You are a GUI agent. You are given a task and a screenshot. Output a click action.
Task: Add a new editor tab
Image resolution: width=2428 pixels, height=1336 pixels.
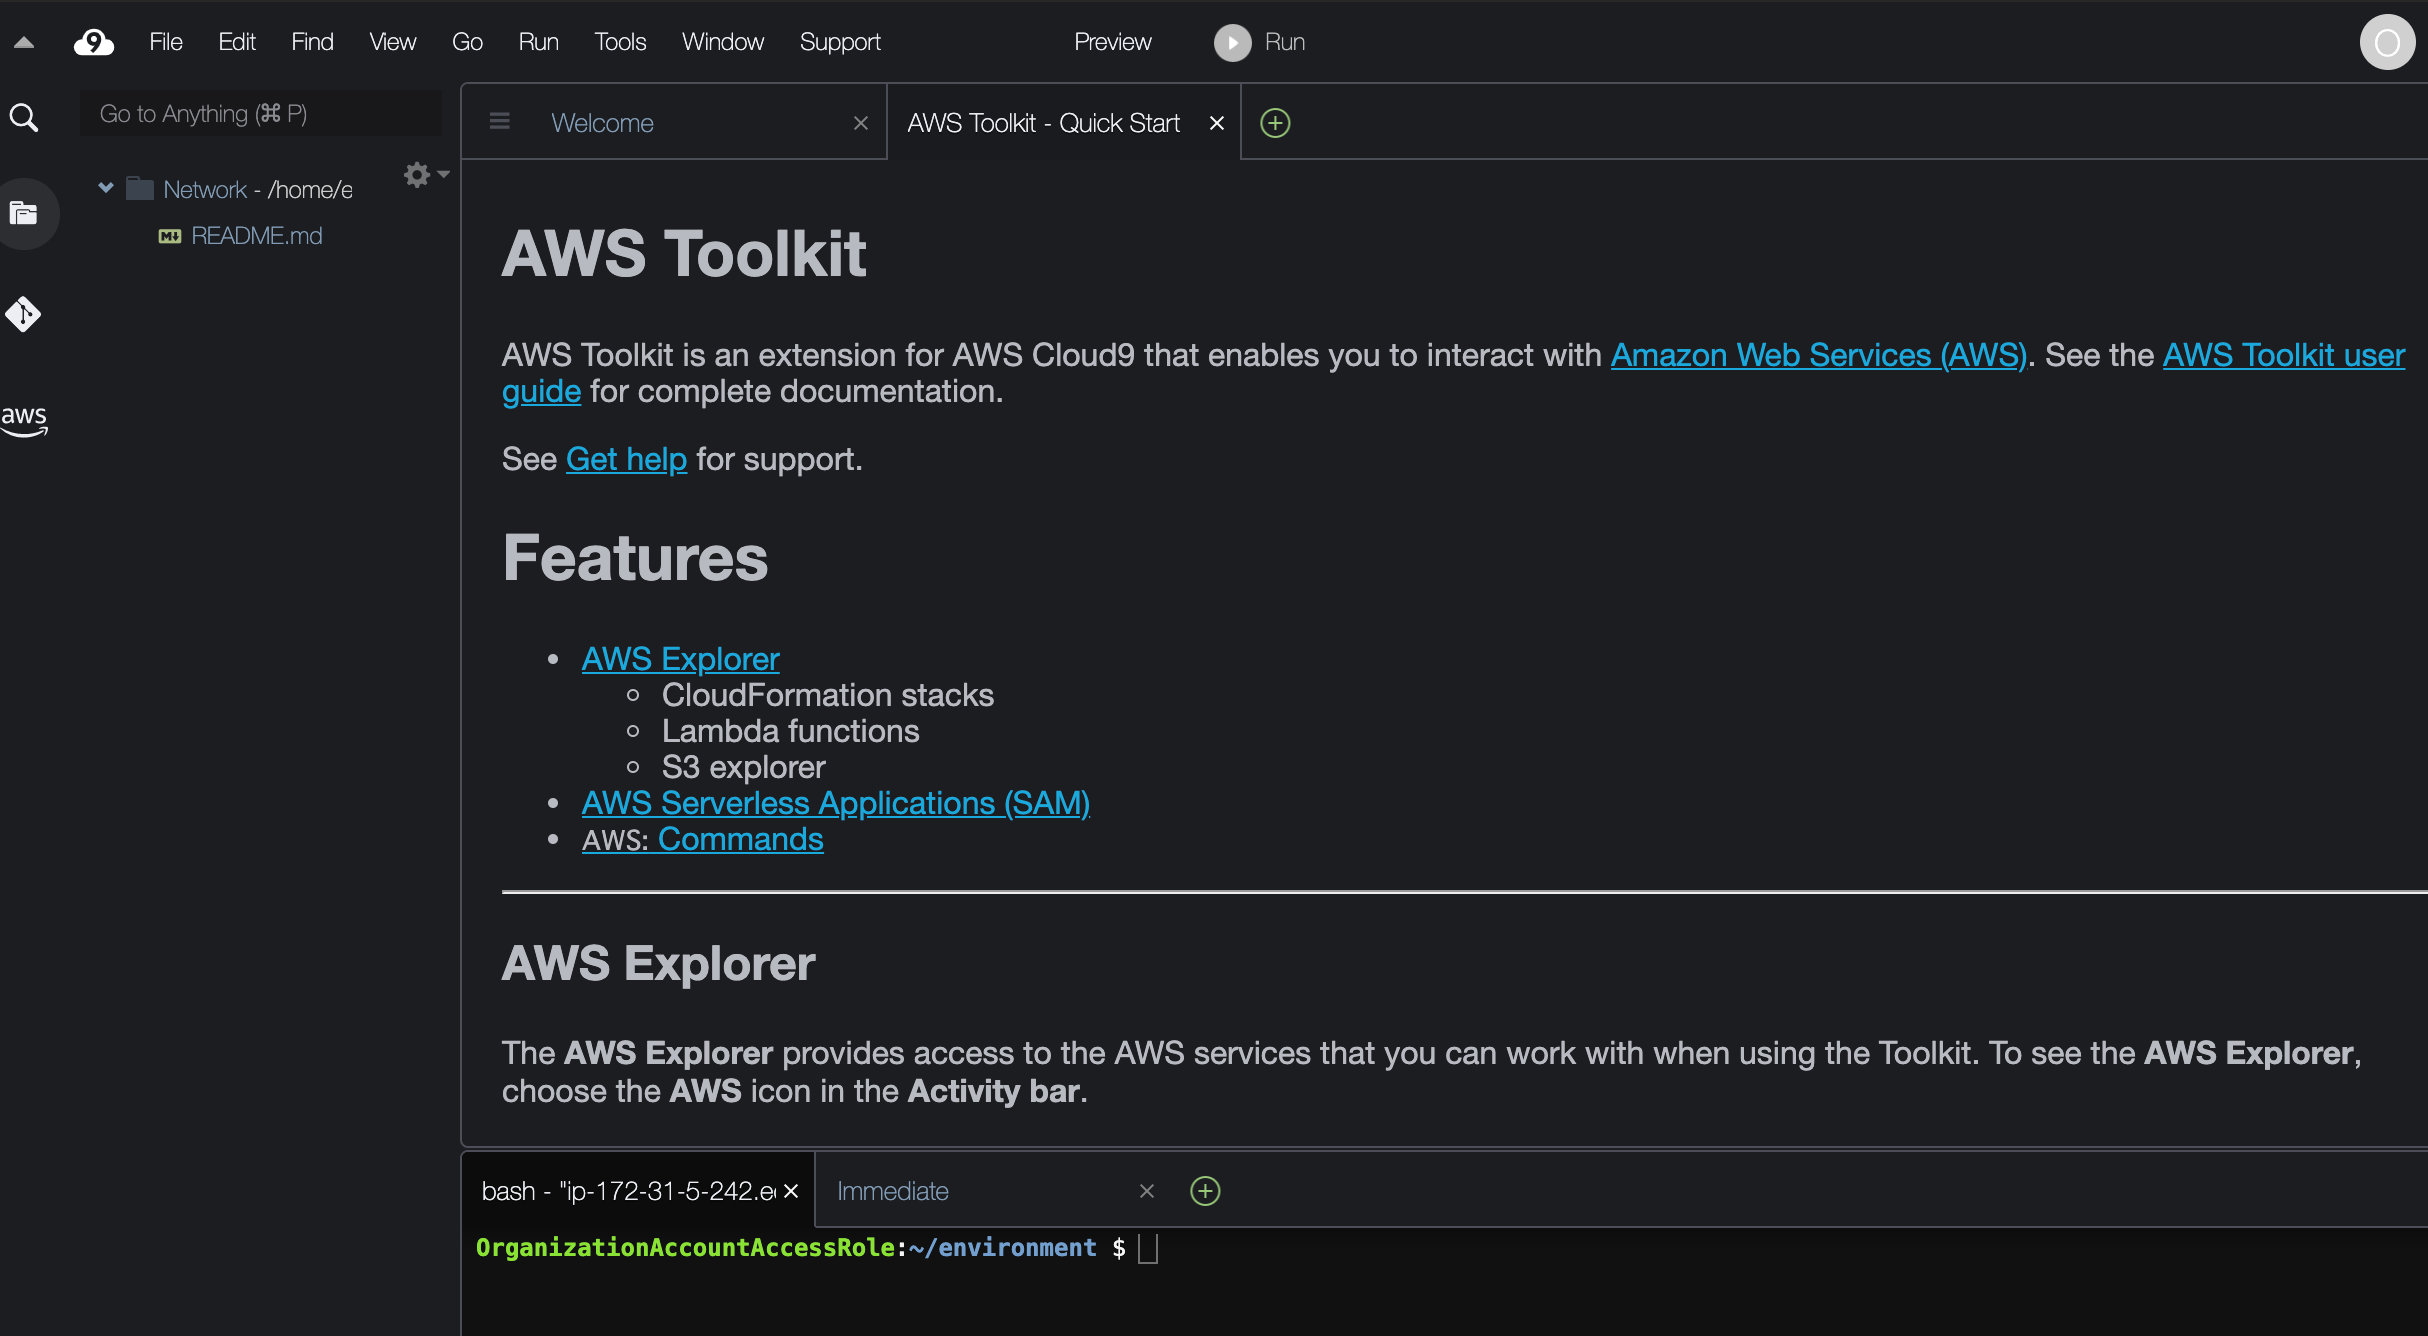pyautogui.click(x=1275, y=123)
